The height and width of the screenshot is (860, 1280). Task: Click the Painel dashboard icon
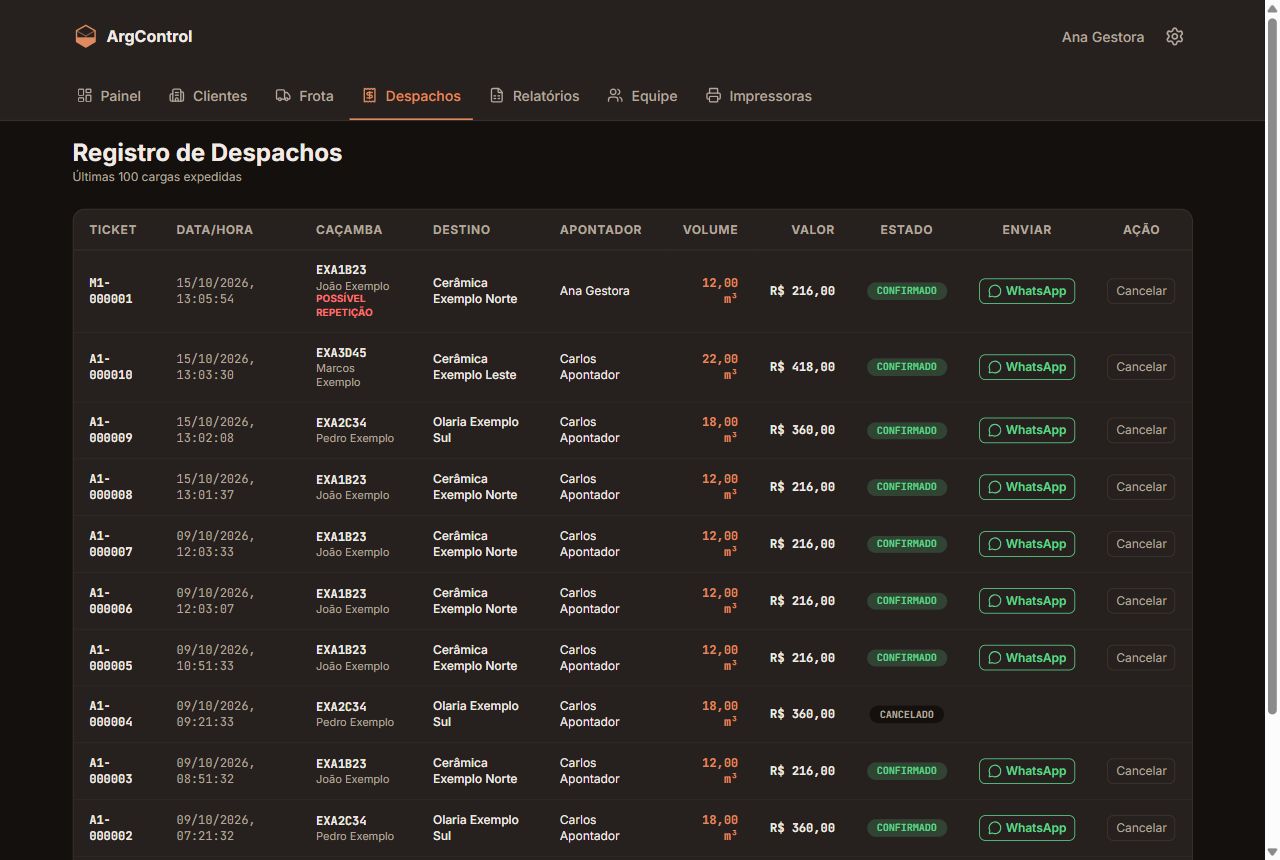point(85,96)
